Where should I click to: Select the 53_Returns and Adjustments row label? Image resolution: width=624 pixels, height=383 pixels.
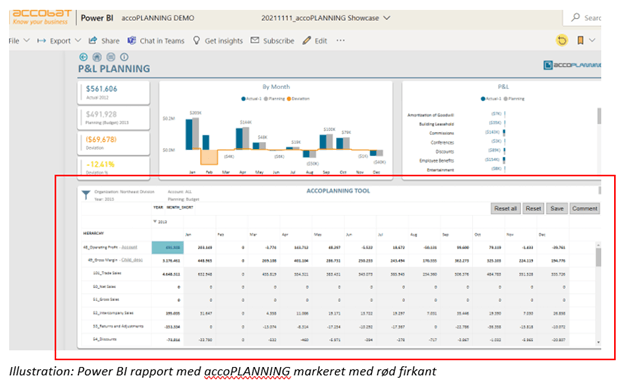click(118, 326)
